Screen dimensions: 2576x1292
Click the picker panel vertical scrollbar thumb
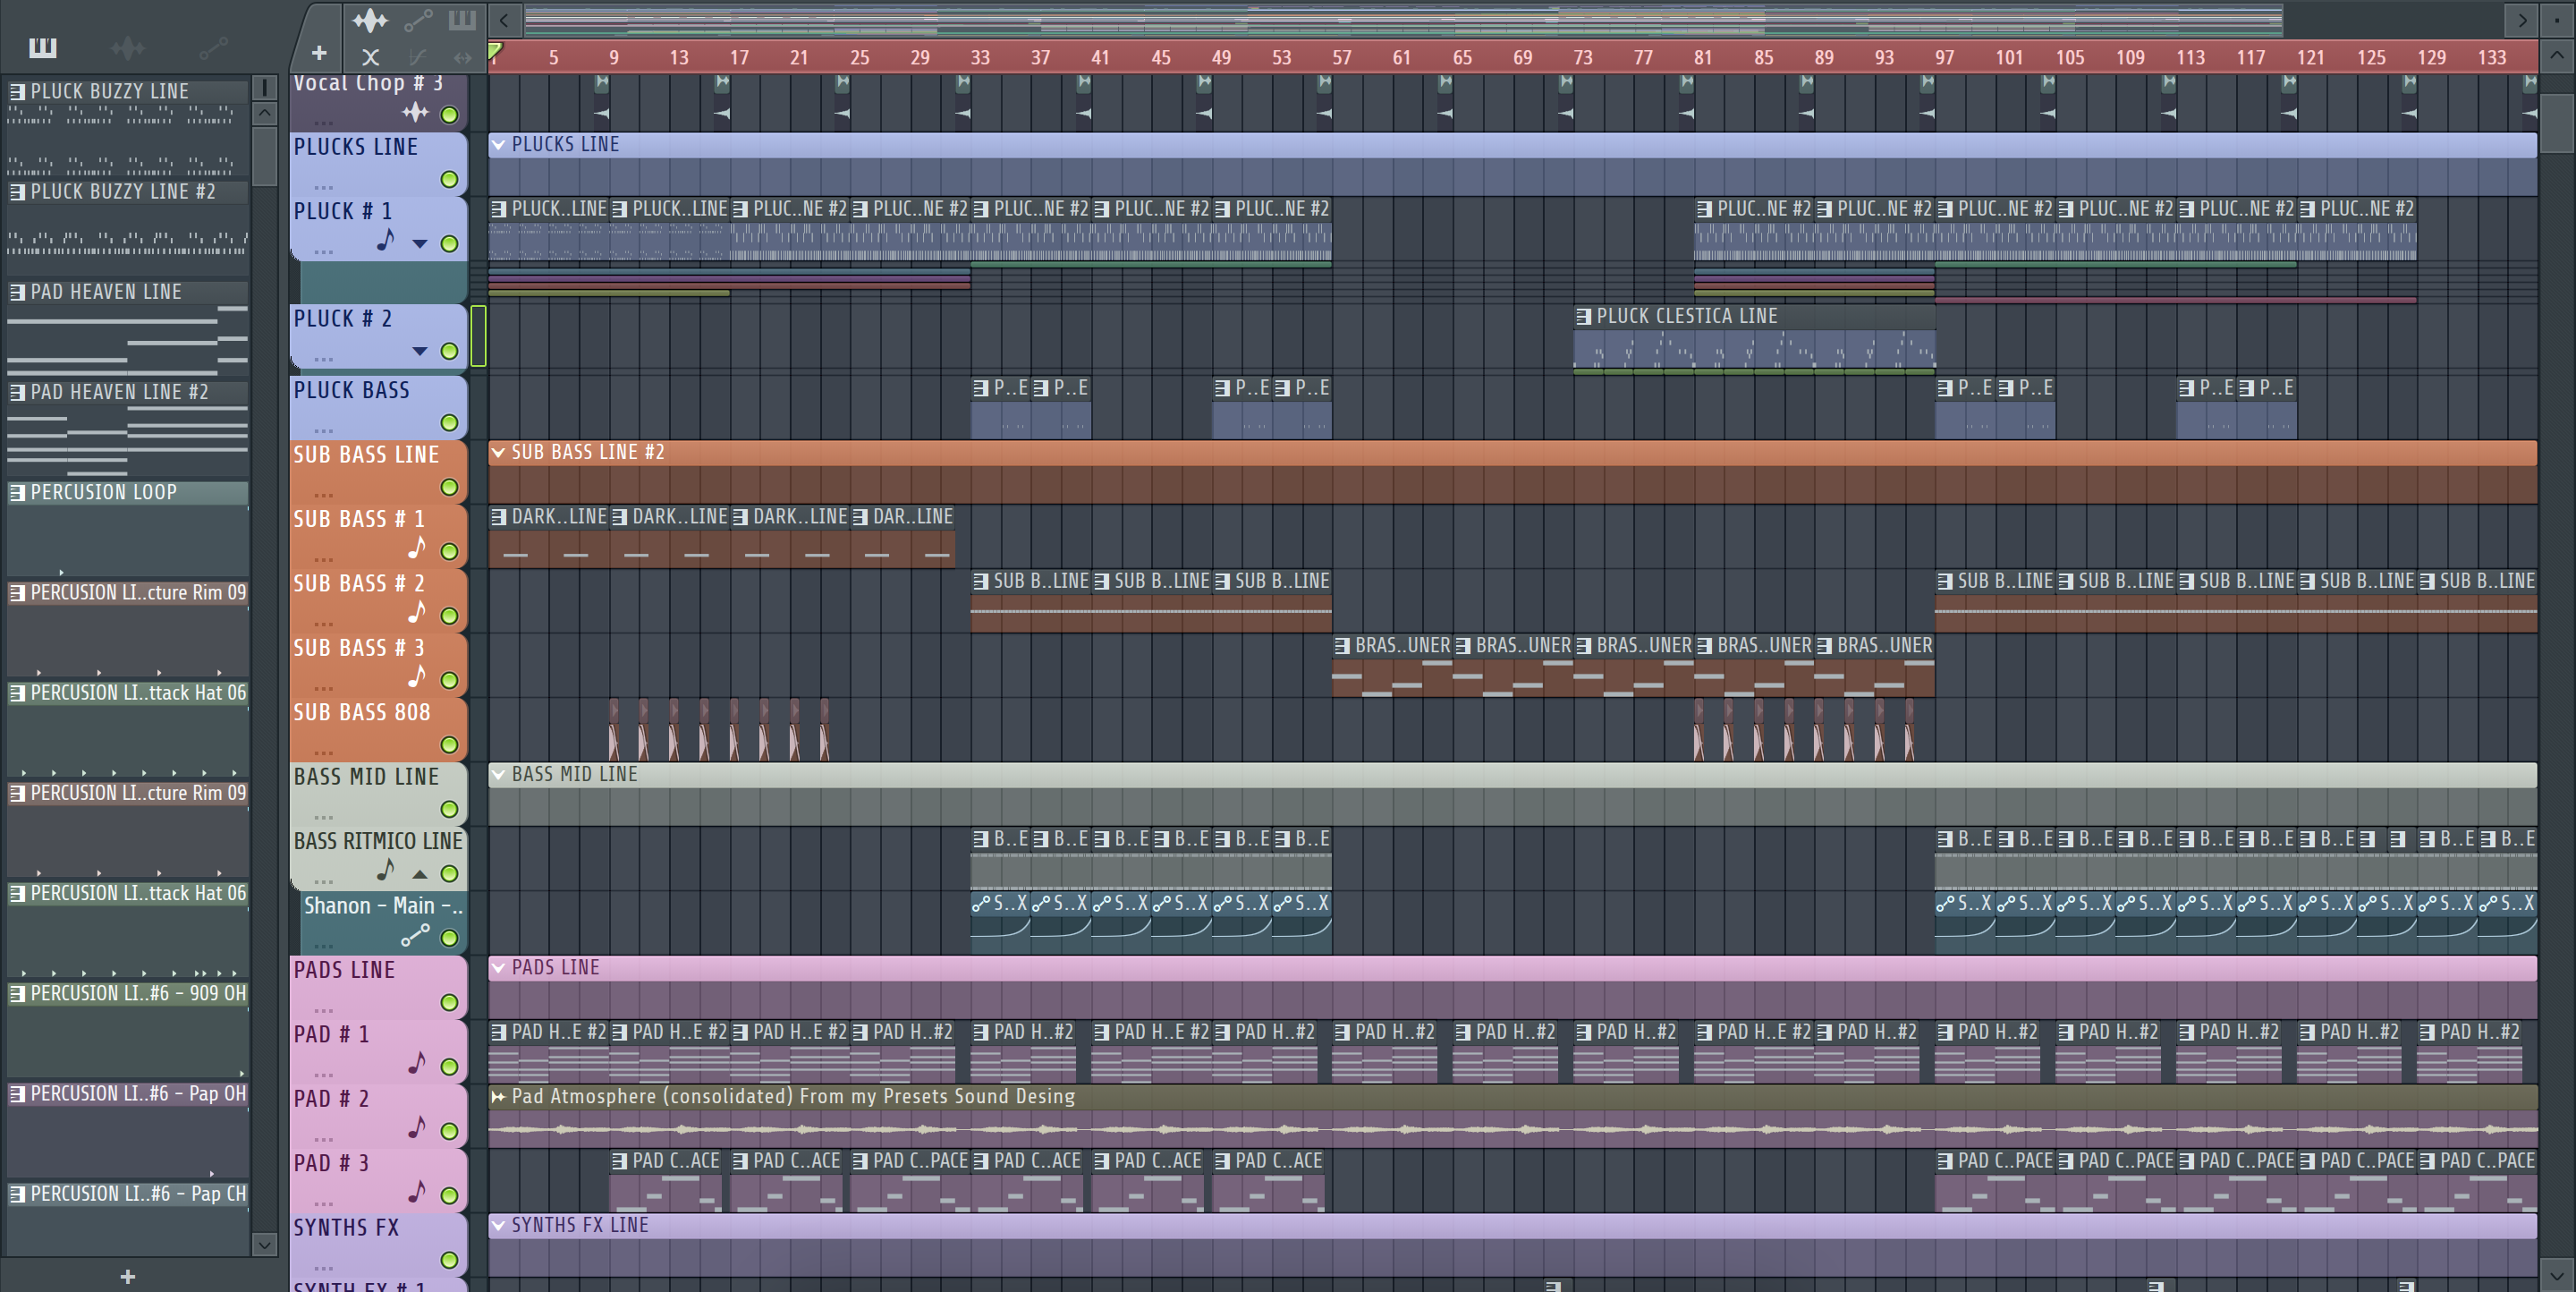[x=264, y=155]
